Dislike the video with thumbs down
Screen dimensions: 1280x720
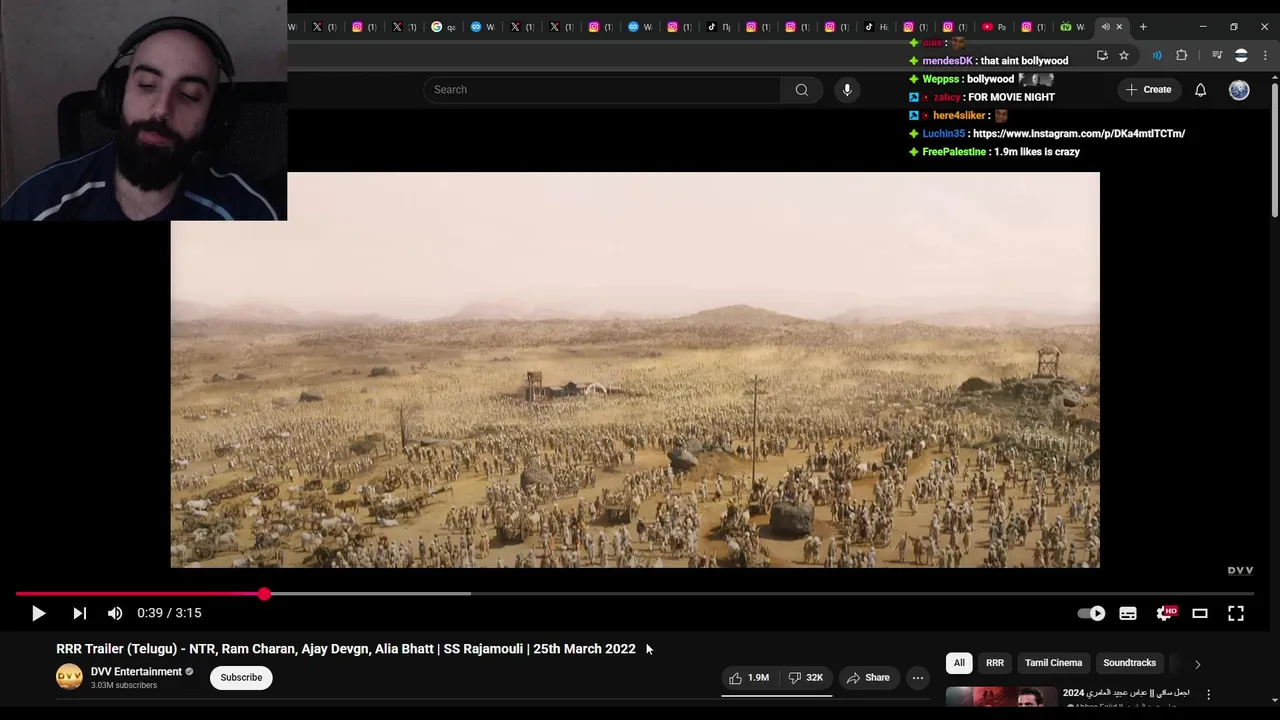806,678
